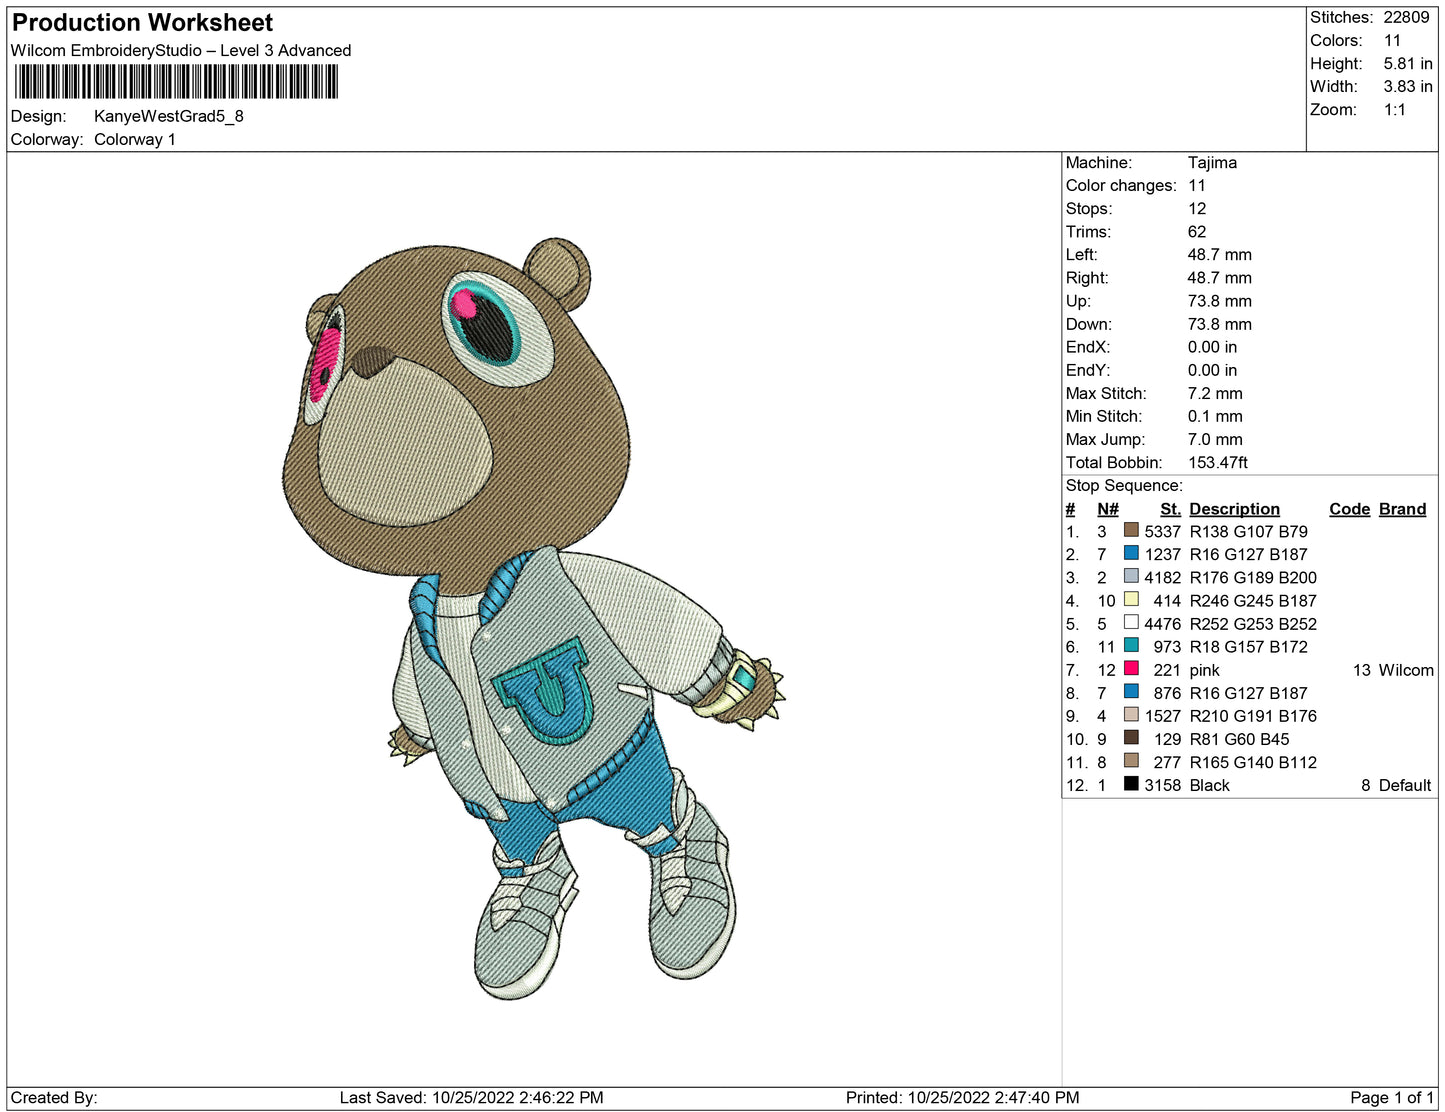Click the machine value 'Tajima'
This screenshot has height=1112, width=1445.
coord(1212,162)
